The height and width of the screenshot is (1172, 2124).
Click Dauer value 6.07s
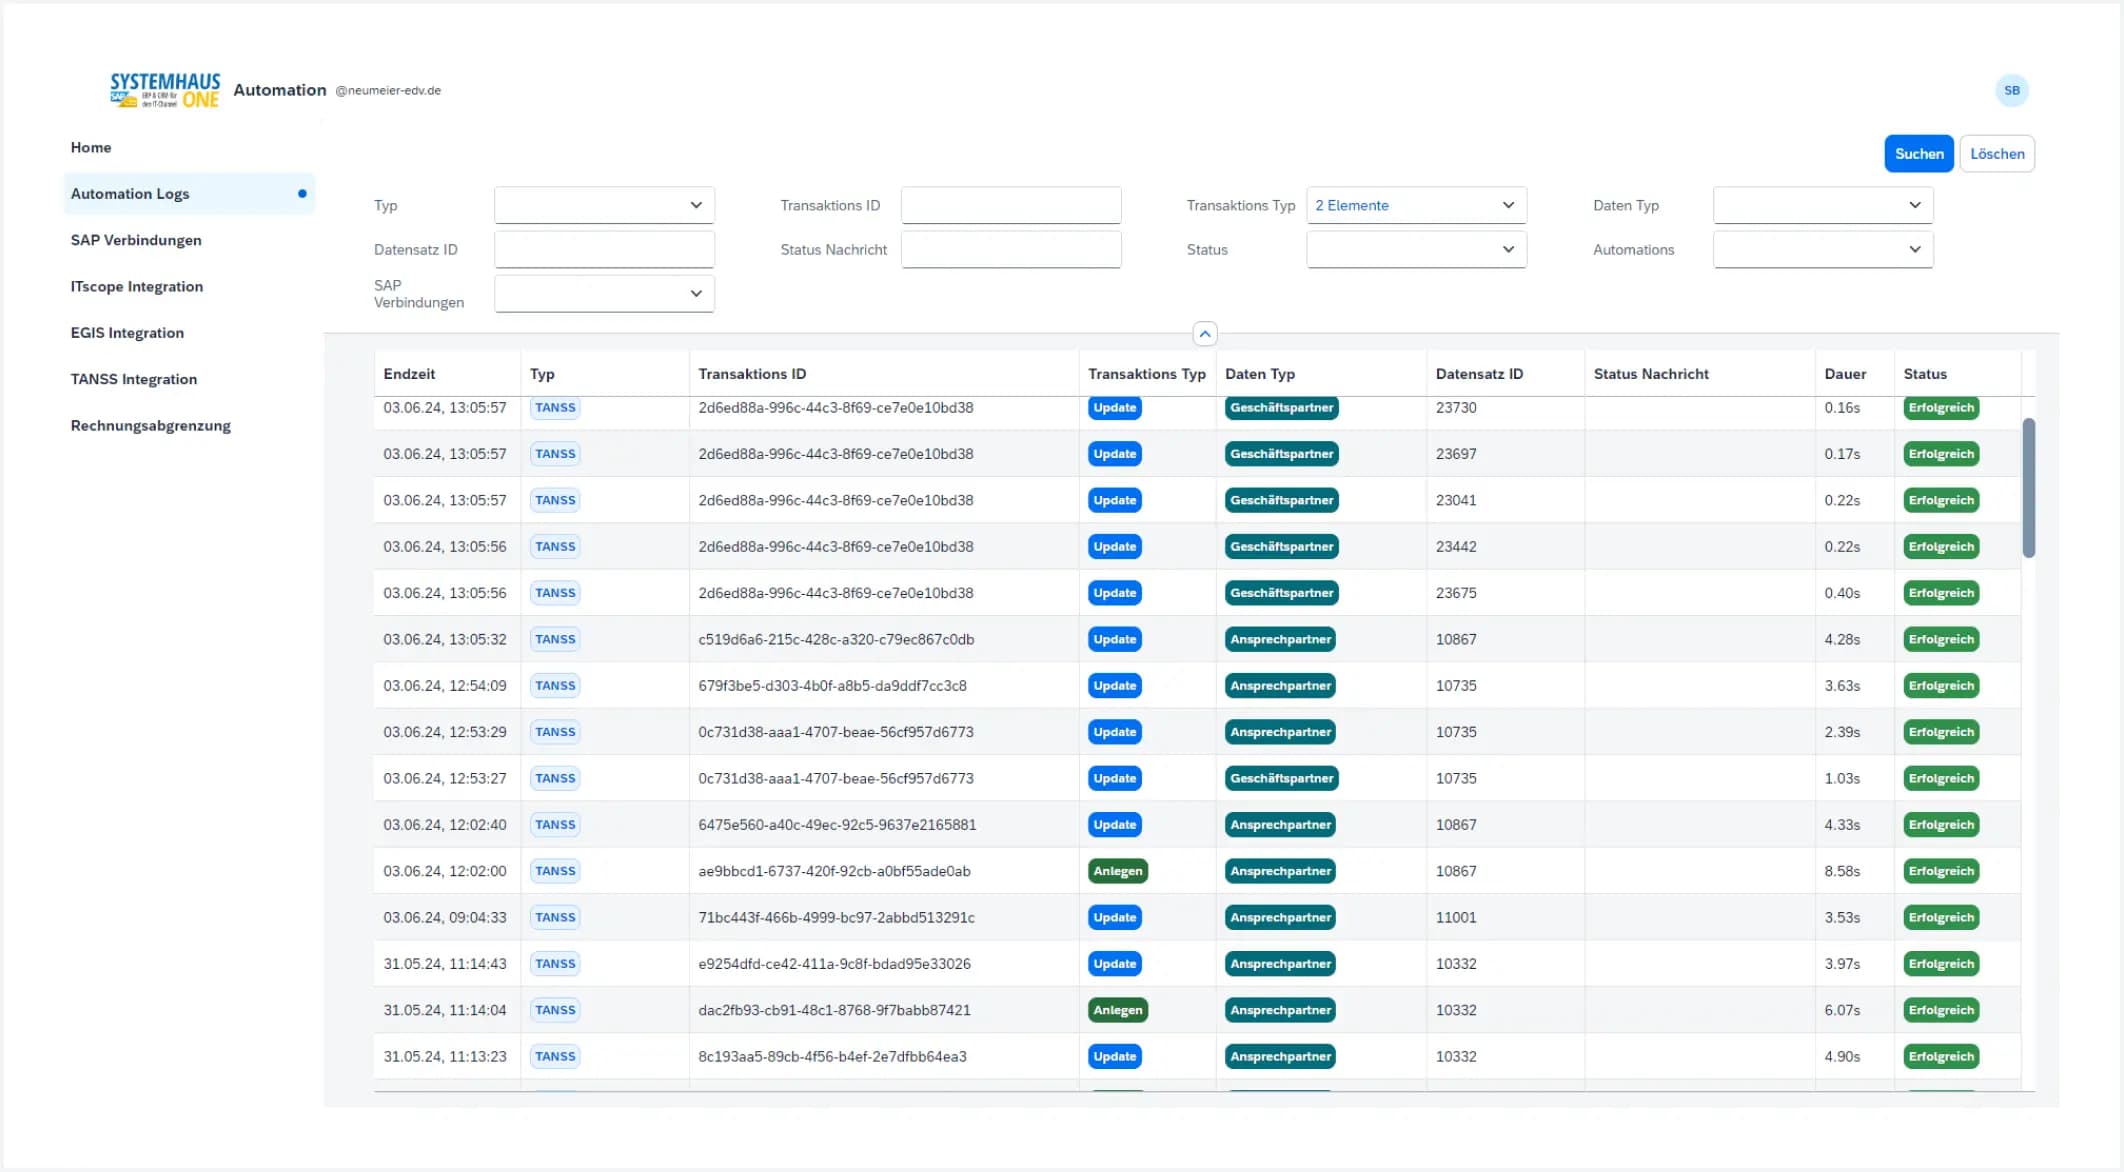(x=1842, y=1010)
